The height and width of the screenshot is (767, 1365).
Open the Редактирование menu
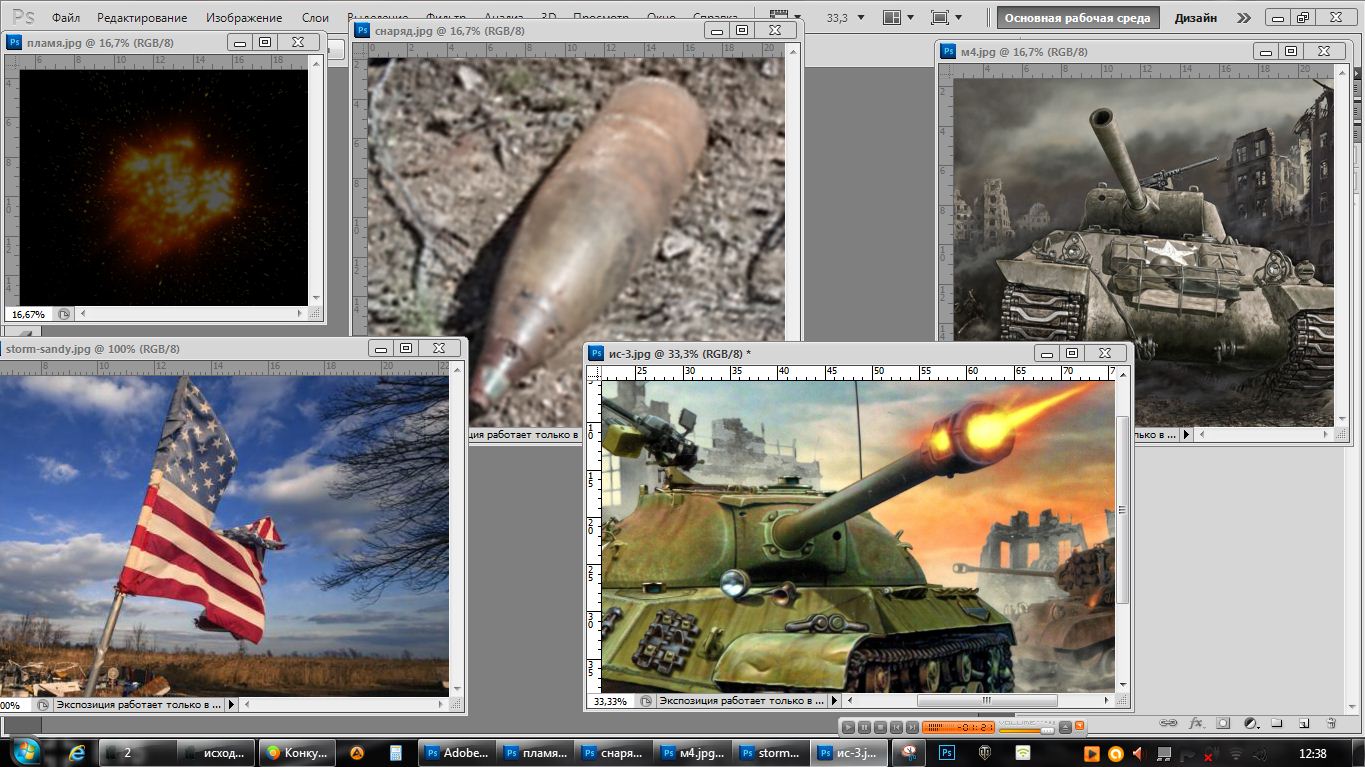click(142, 18)
